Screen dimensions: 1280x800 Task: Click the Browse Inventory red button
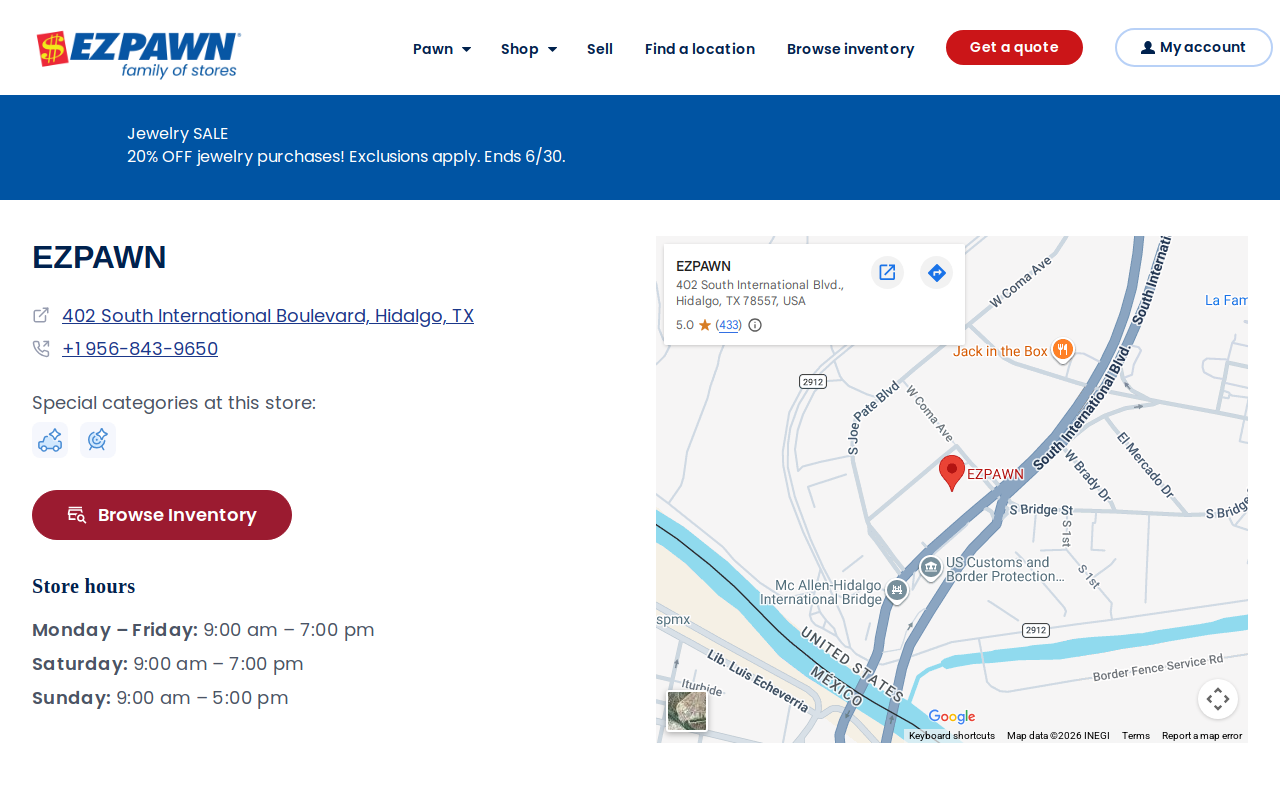click(162, 515)
